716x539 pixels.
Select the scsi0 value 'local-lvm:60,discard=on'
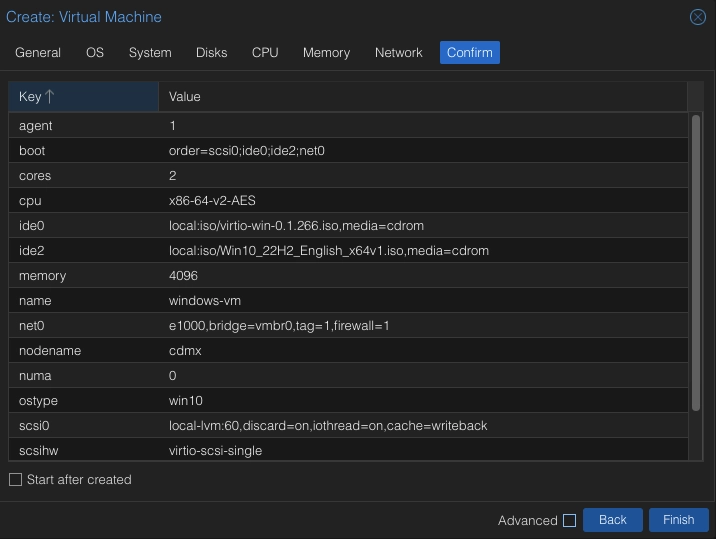(x=328, y=426)
